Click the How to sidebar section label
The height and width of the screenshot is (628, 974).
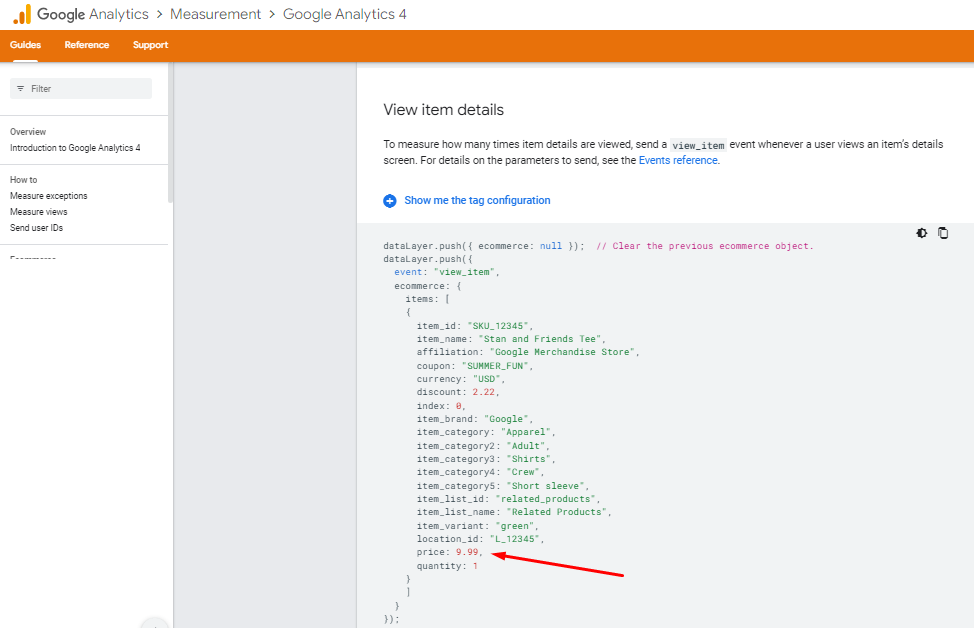click(x=24, y=180)
